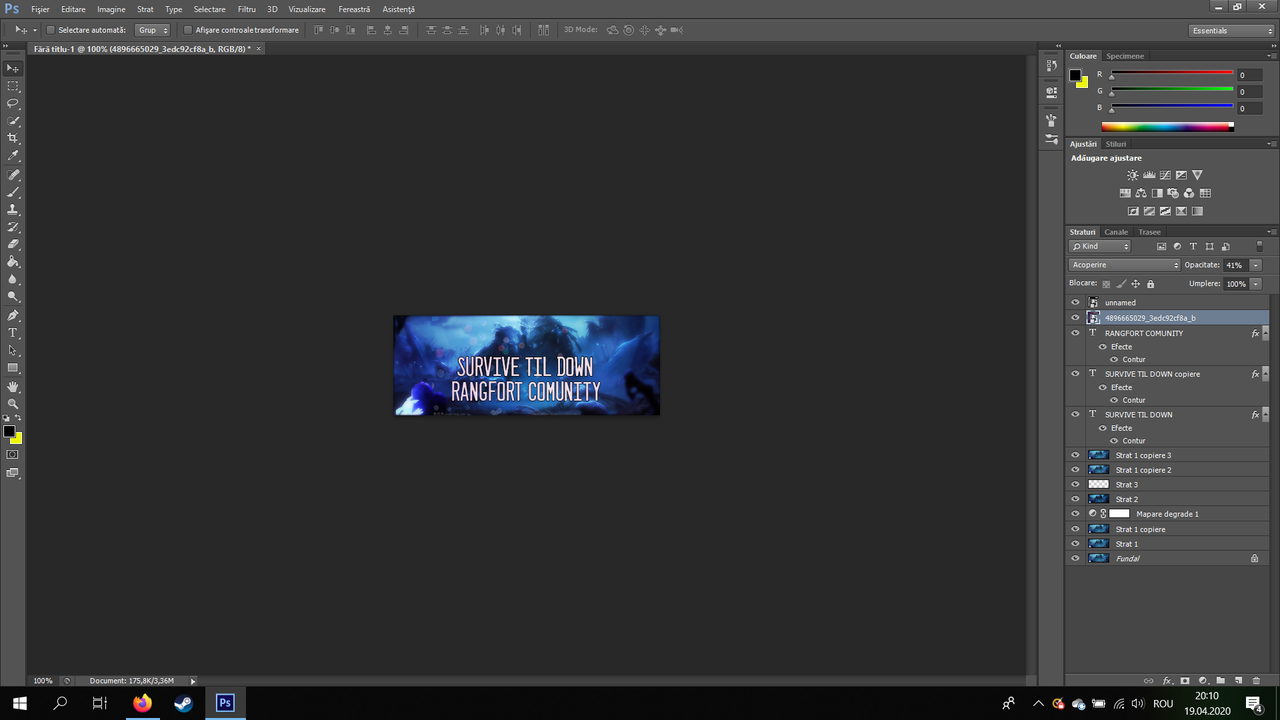1280x720 pixels.
Task: Add a Brightness/Contrast adjustment
Action: pyautogui.click(x=1133, y=175)
